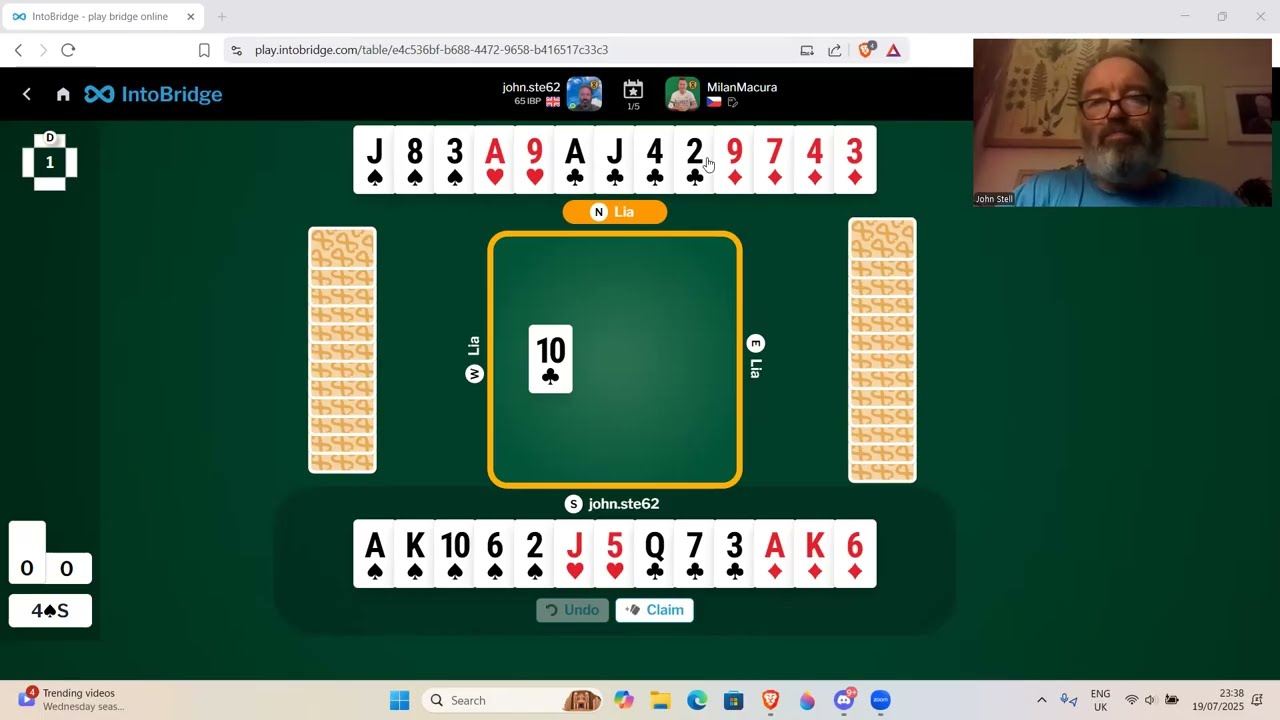This screenshot has width=1280, height=720.
Task: Go back using the IntoBridge back arrow
Action: (27, 94)
